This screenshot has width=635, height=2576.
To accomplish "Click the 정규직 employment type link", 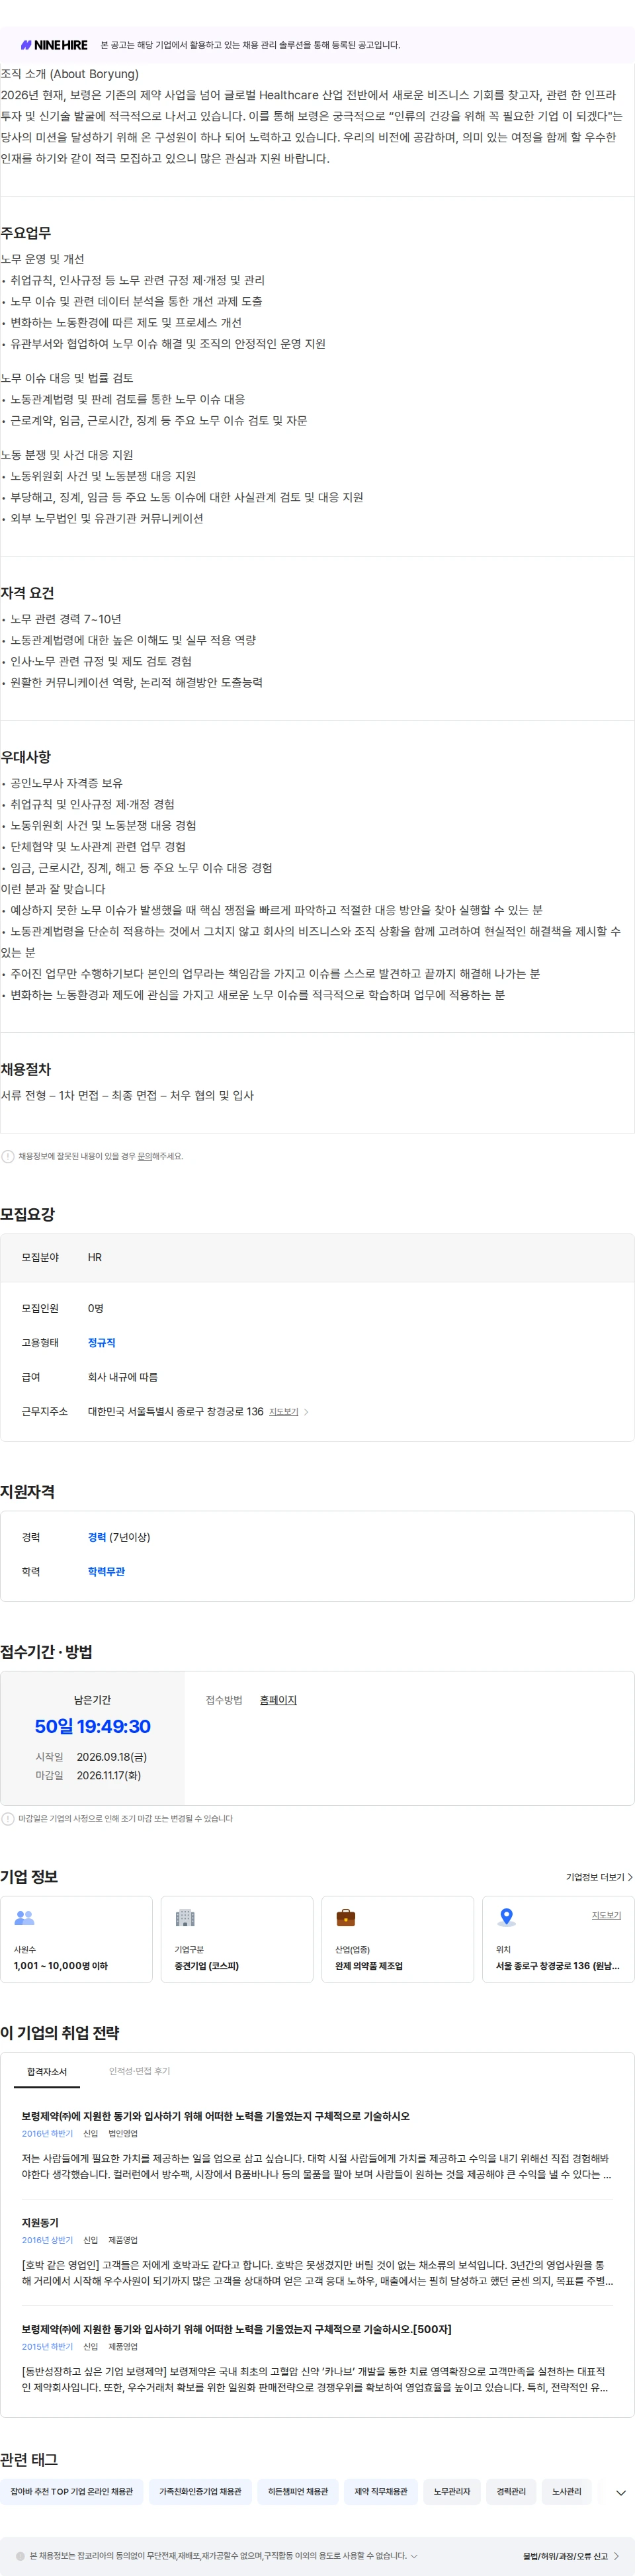I will [101, 1343].
